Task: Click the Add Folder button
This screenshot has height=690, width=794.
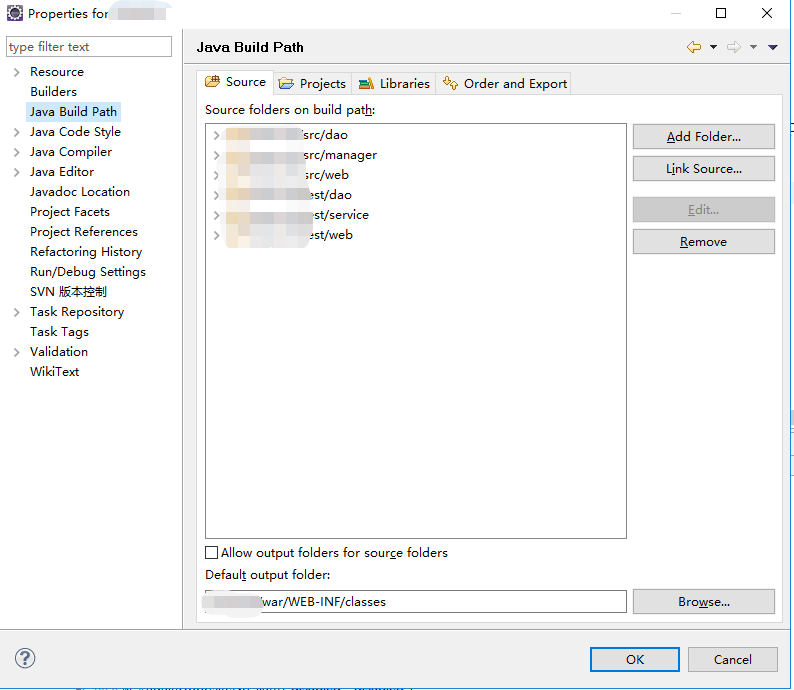Action: point(703,137)
